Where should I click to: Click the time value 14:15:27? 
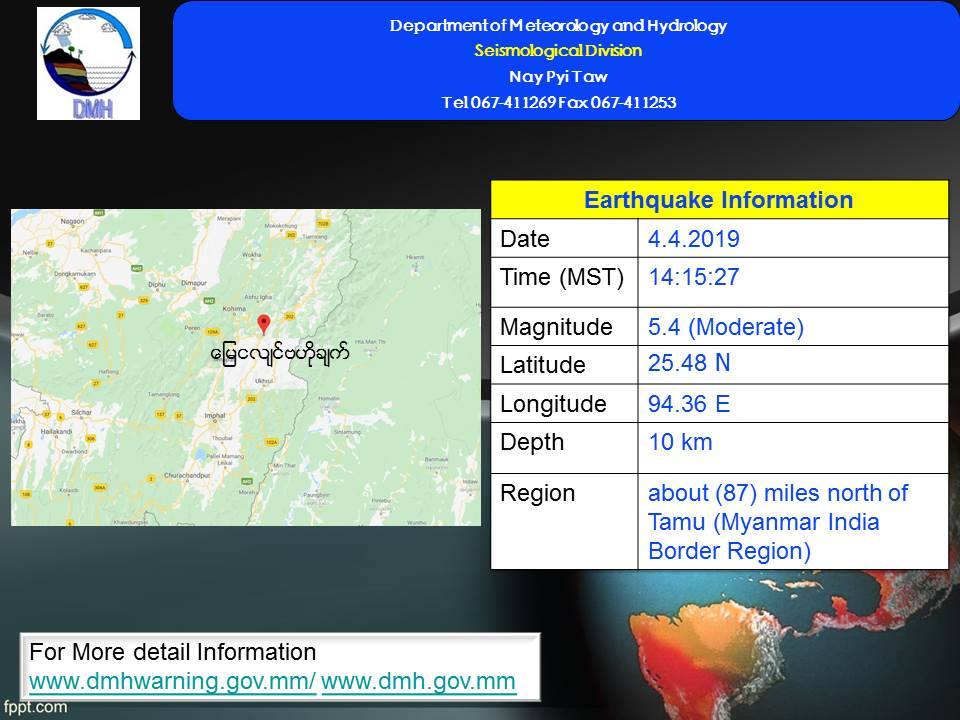coord(693,277)
